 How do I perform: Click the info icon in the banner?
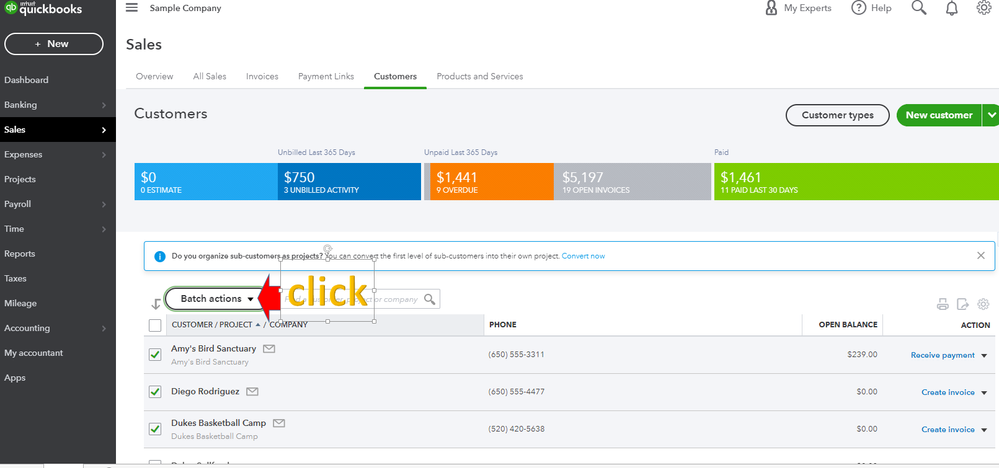160,256
